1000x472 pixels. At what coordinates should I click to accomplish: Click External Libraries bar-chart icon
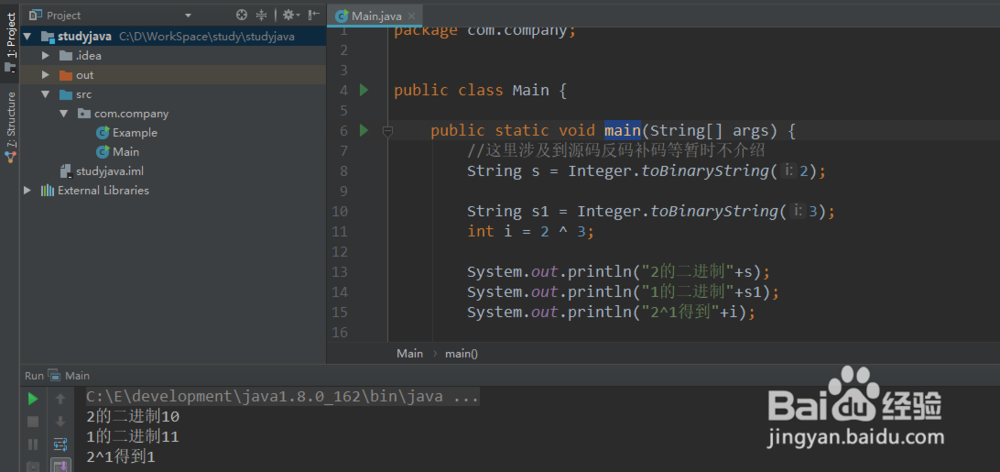pyautogui.click(x=47, y=190)
